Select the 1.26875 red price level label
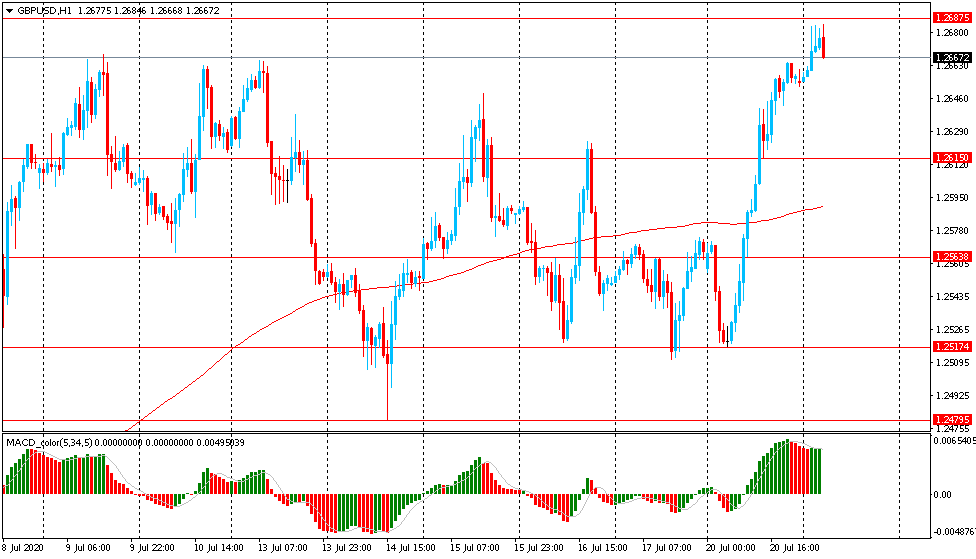 point(952,18)
